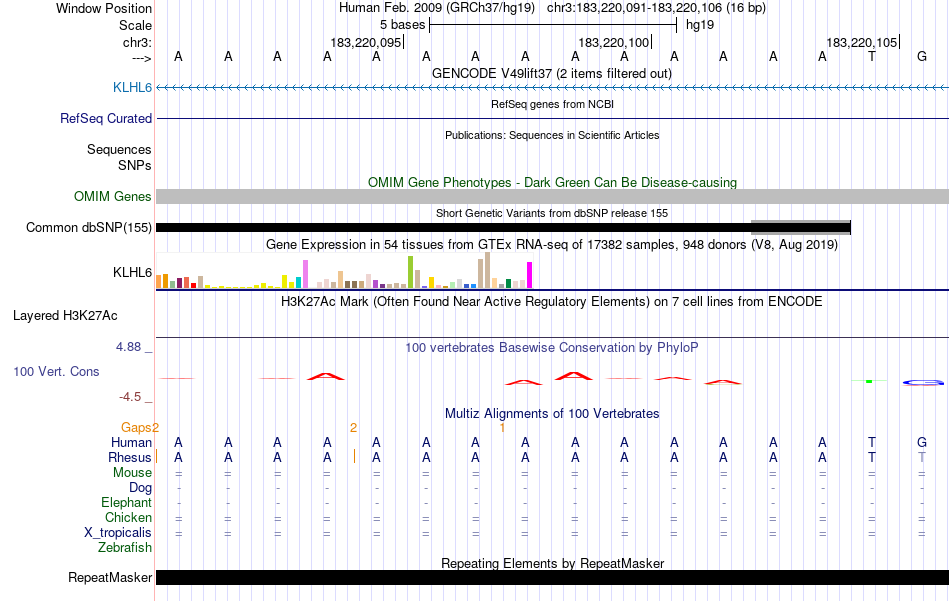Click the blue G logo in PhyloP track

click(923, 382)
